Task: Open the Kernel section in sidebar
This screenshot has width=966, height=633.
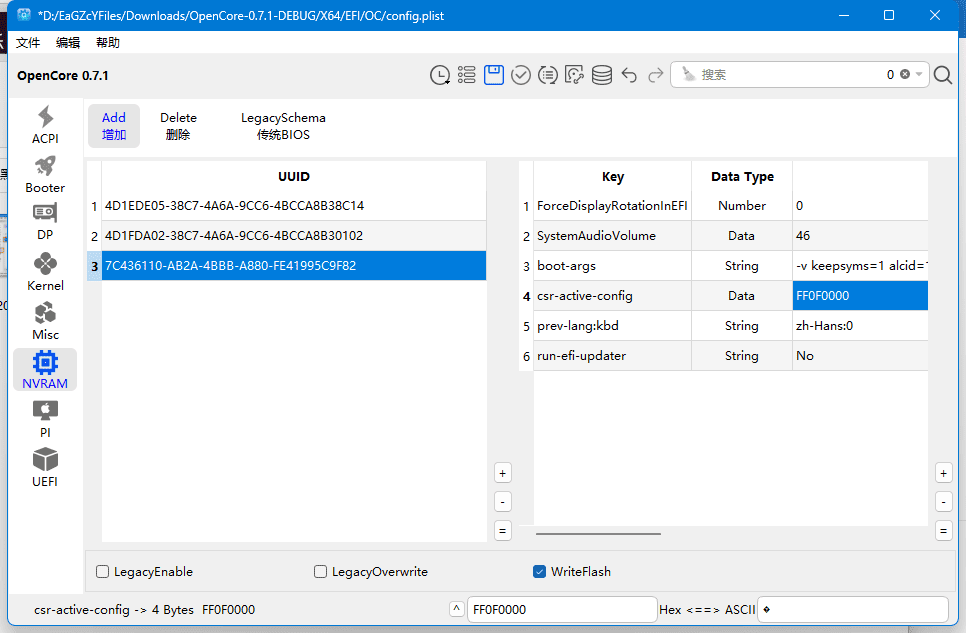Action: click(45, 271)
